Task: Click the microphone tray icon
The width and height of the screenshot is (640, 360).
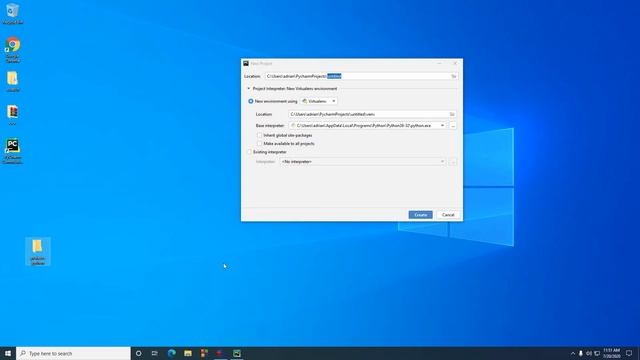Action: coord(581,353)
